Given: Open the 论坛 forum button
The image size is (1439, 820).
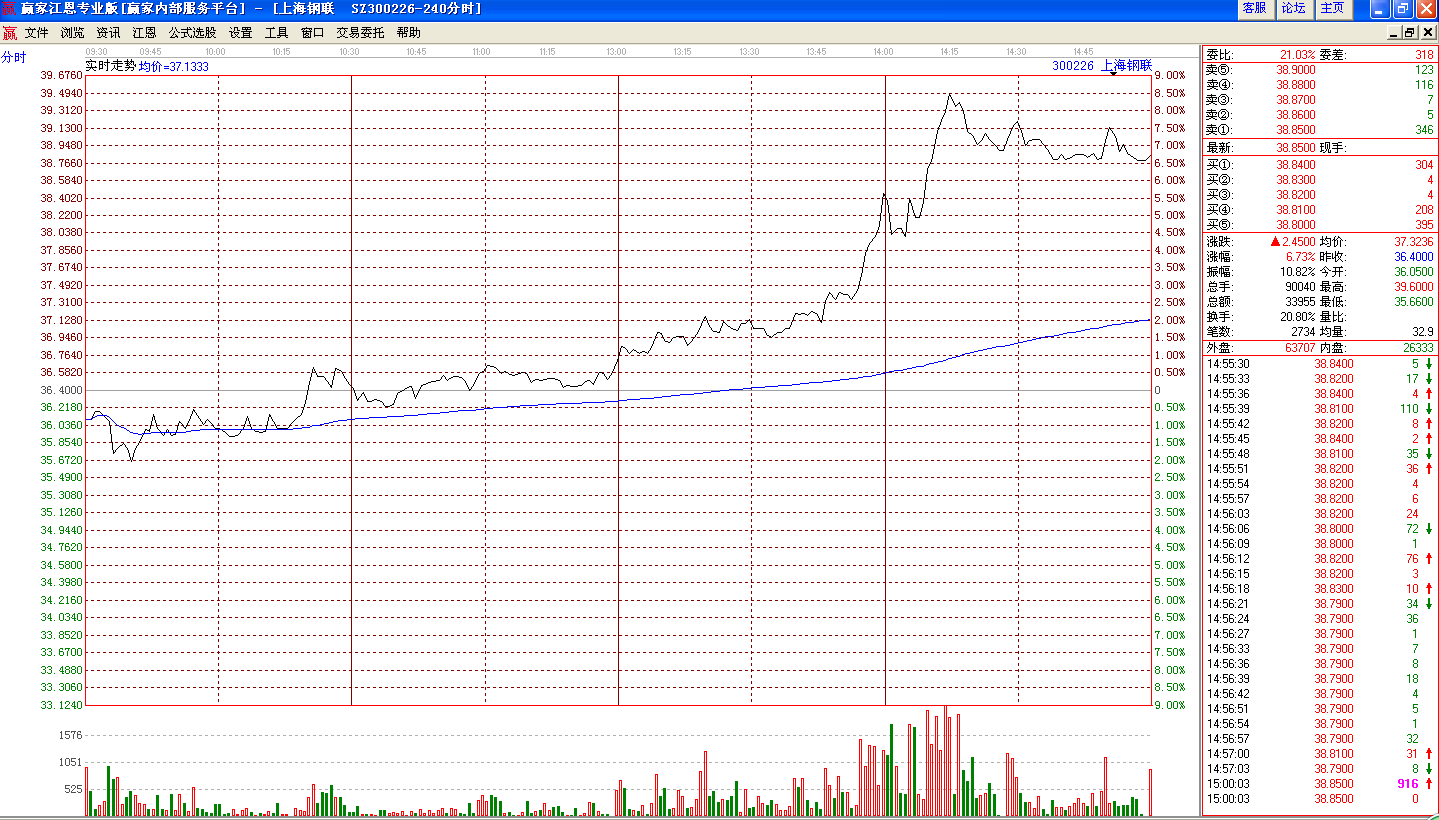Looking at the screenshot, I should pos(1293,8).
